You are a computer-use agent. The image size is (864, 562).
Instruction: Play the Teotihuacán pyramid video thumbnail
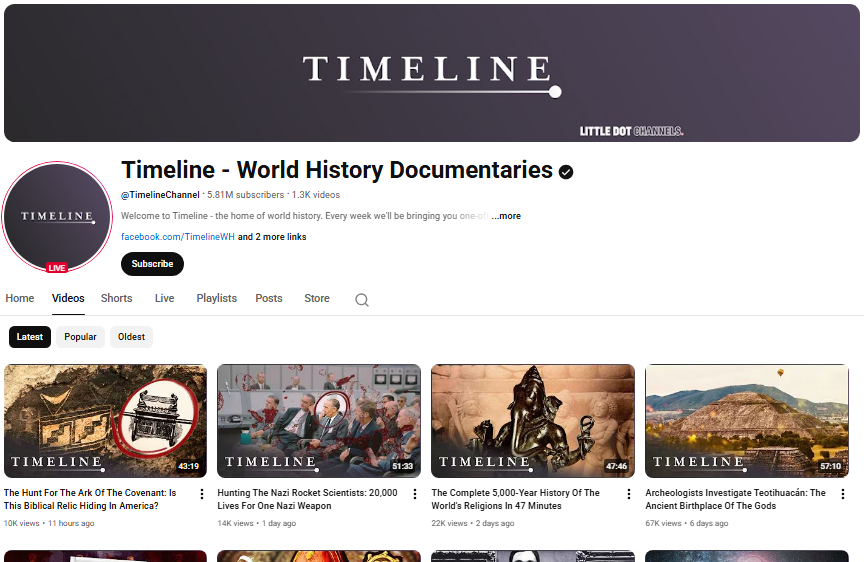point(747,421)
